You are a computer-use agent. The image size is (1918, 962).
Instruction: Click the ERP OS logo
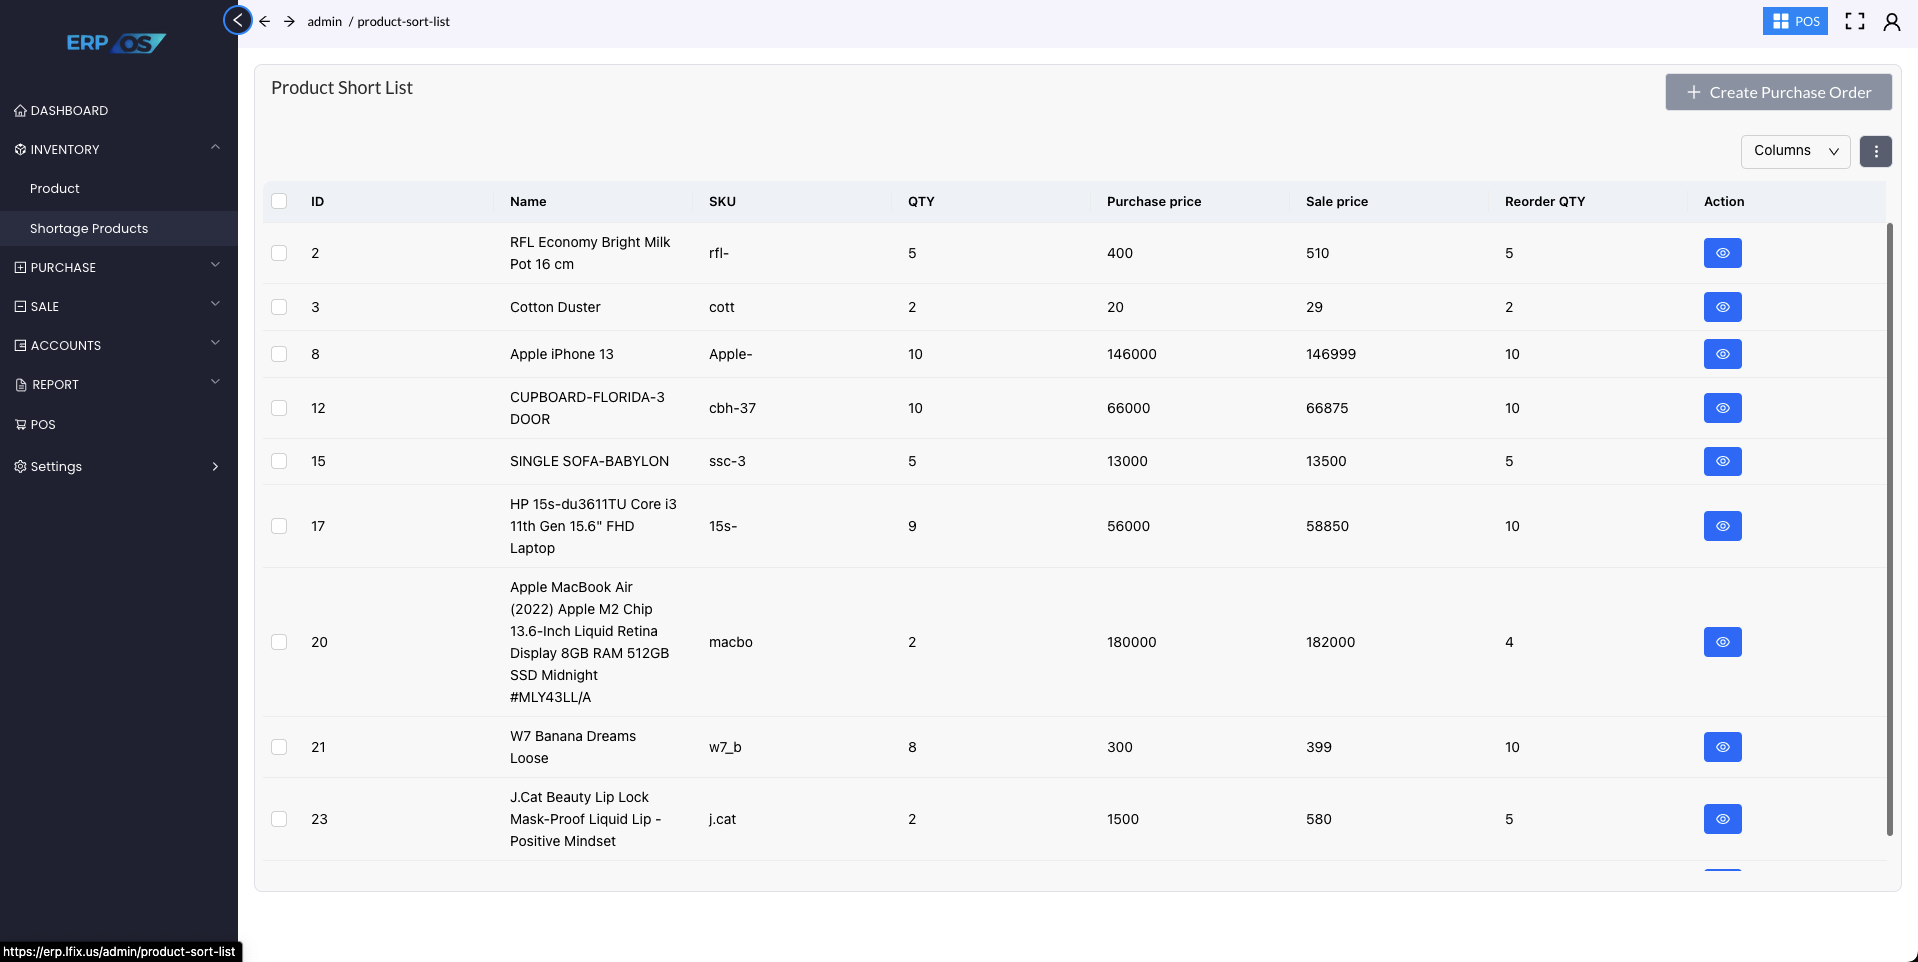click(116, 43)
